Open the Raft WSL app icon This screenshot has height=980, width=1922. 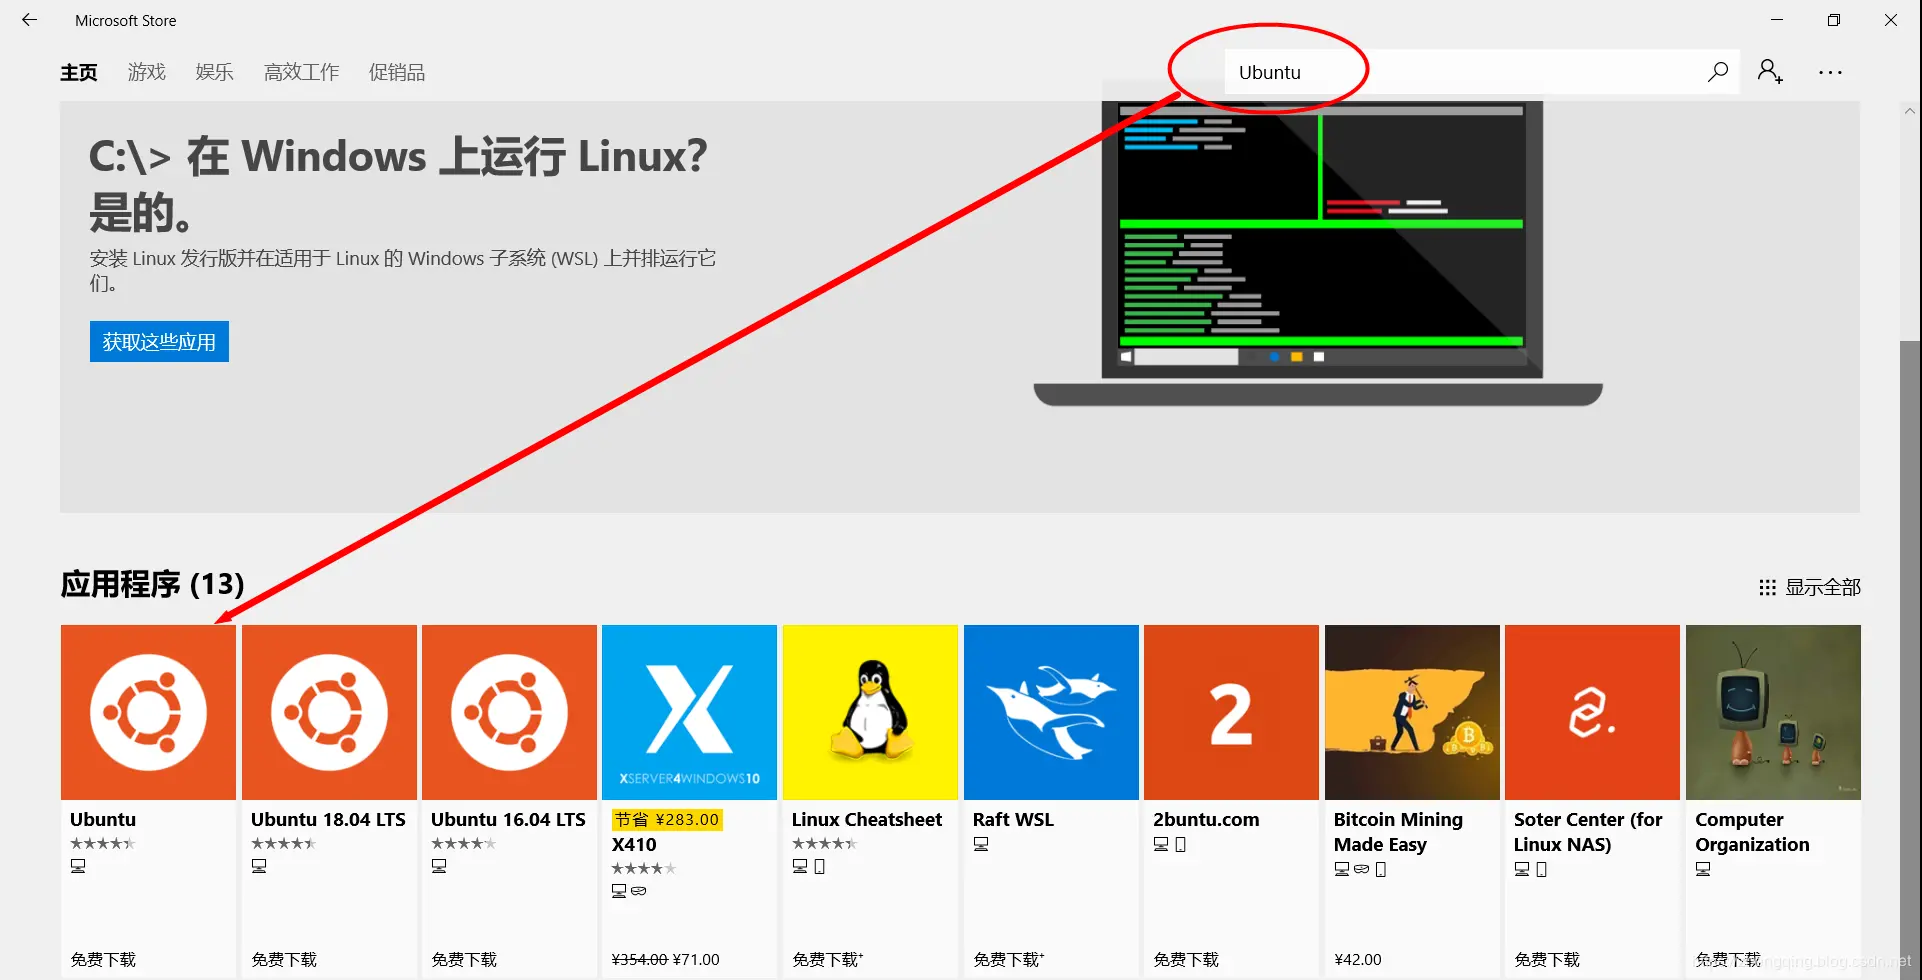[x=1051, y=712]
